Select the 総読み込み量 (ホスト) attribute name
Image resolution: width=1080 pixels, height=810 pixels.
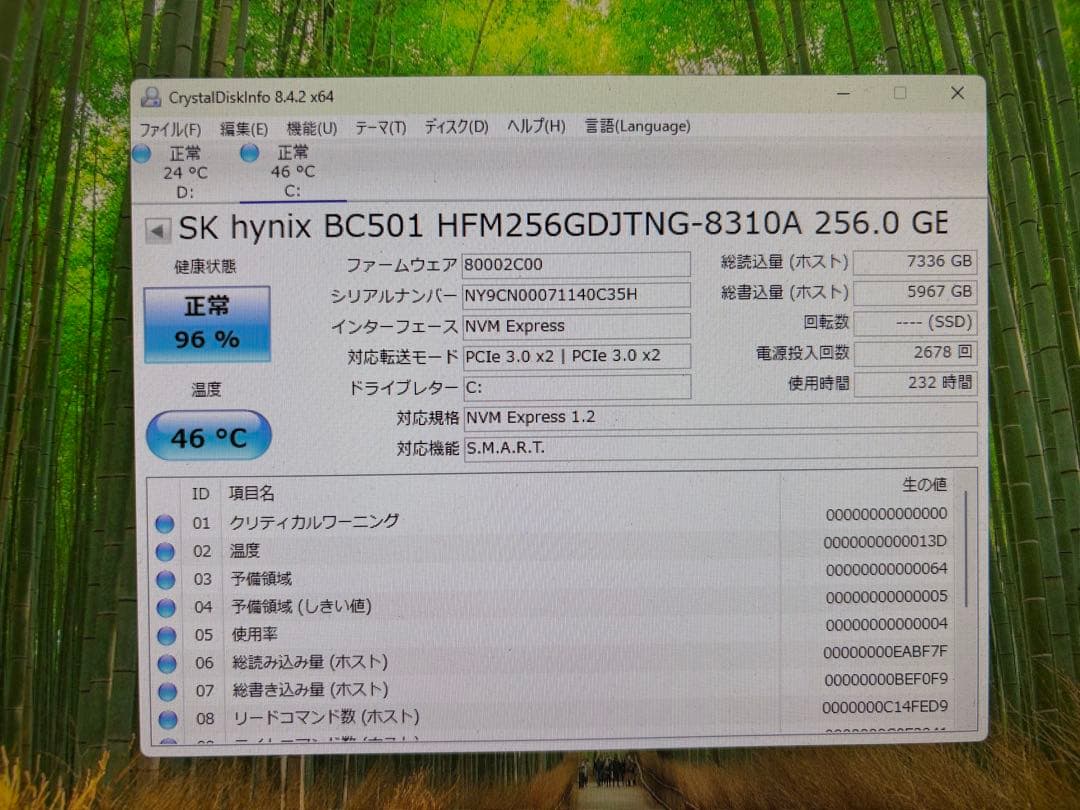point(310,663)
